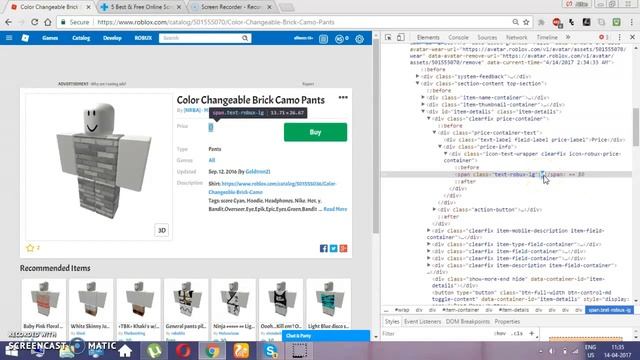Screen dimensions: 640x360
Task: Open ROBUX in Roblox navbar
Action: tap(143, 38)
